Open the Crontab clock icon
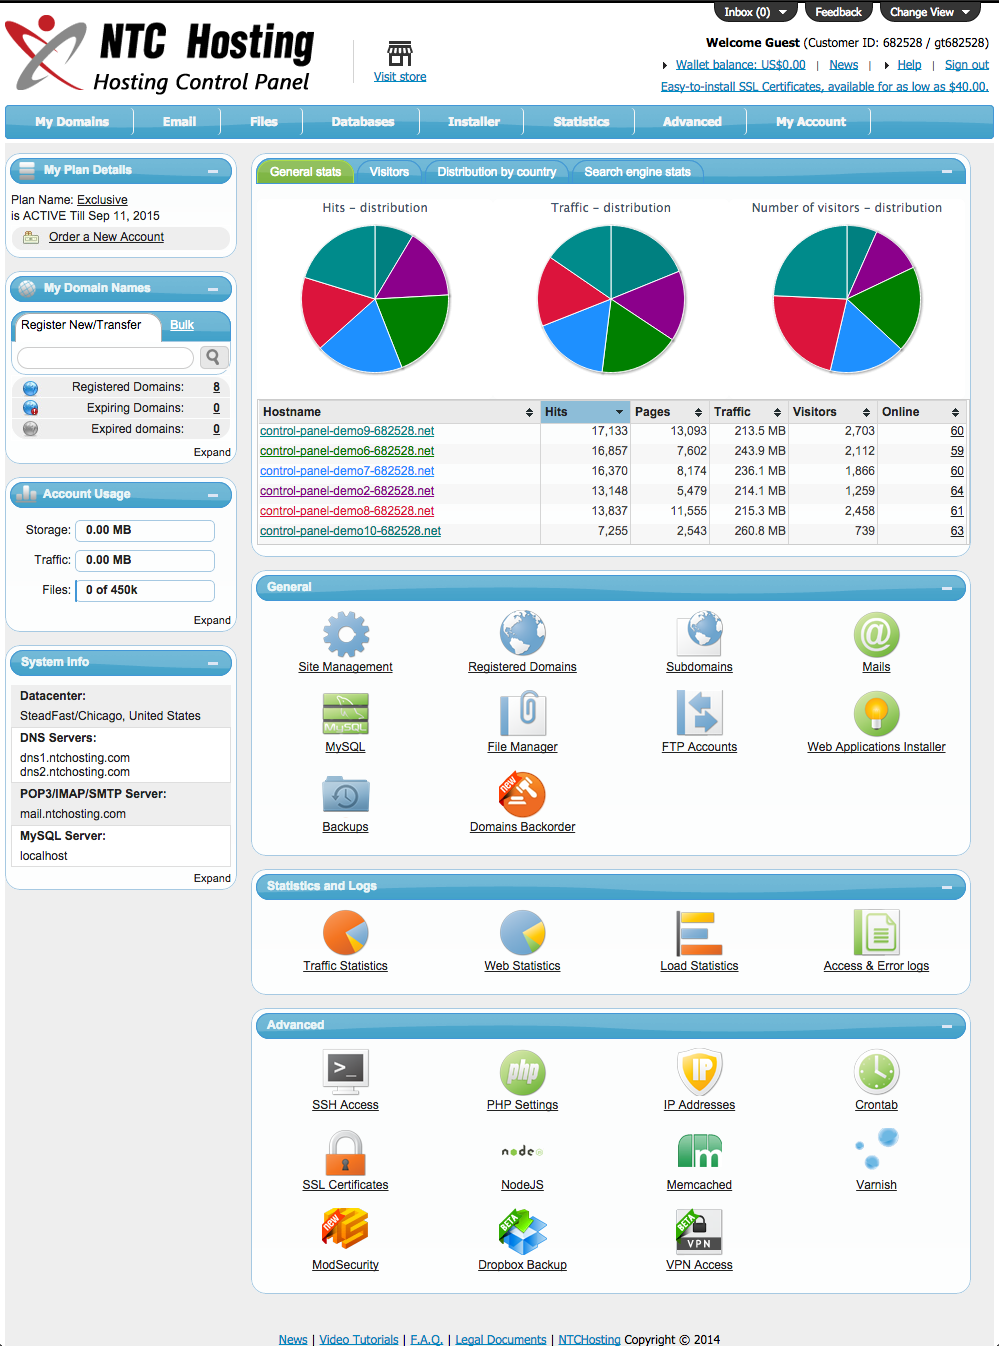999x1346 pixels. pyautogui.click(x=877, y=1072)
